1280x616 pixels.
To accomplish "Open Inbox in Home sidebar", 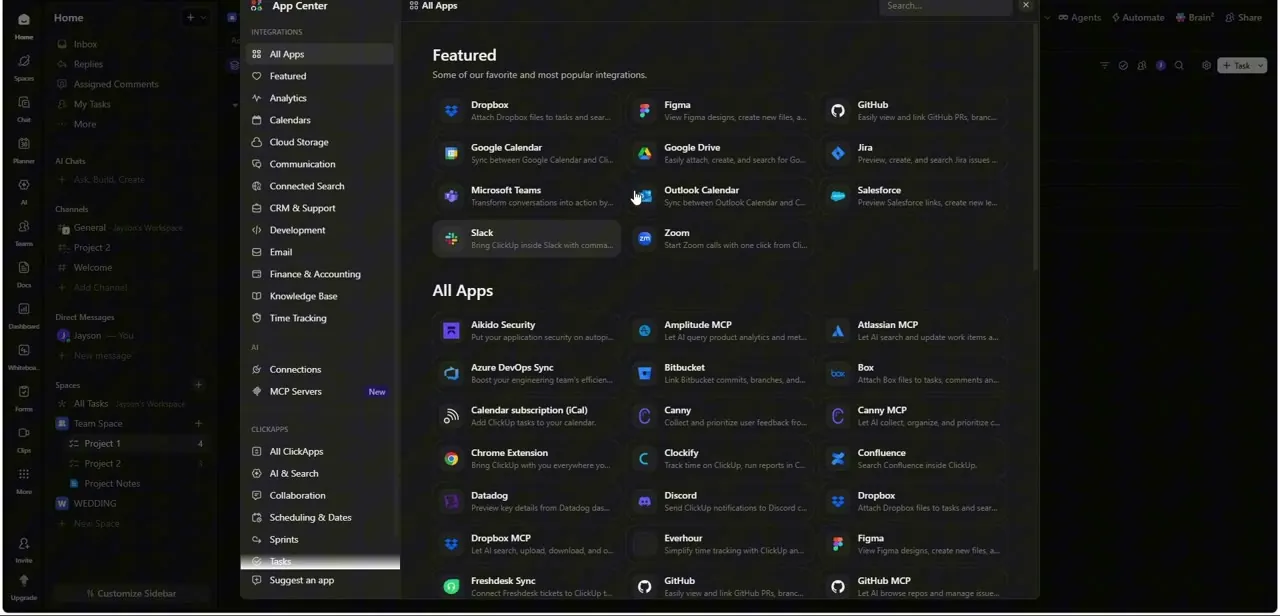I will tap(132, 44).
